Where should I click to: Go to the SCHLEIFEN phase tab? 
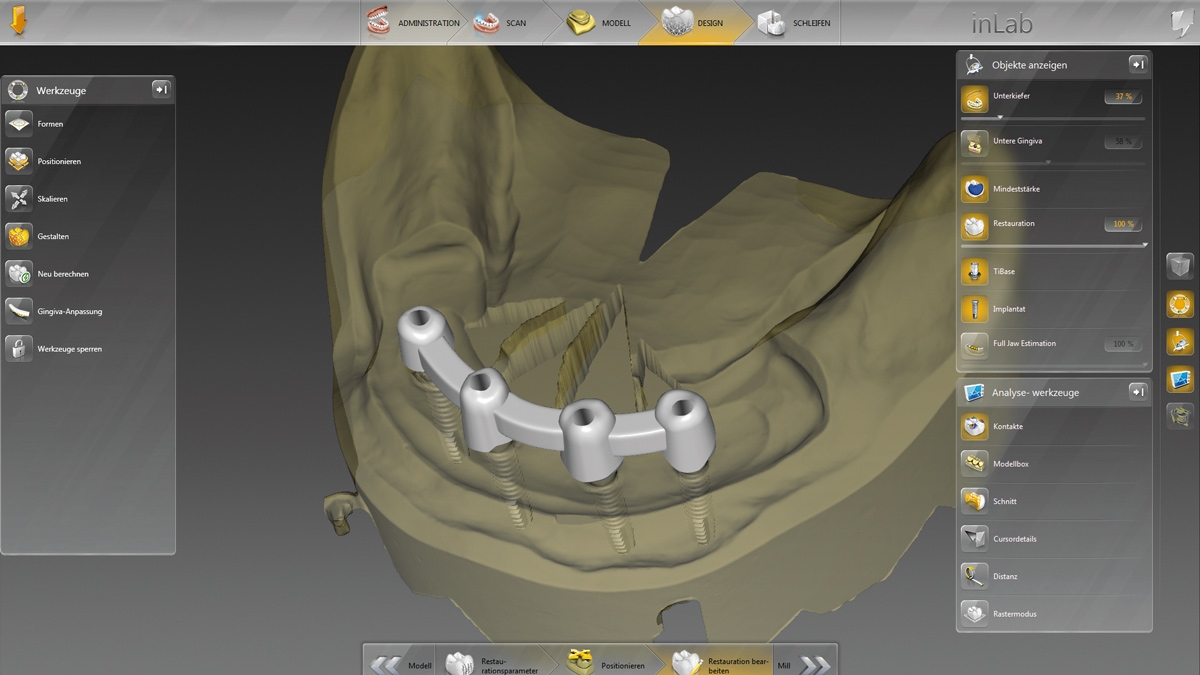(x=795, y=23)
